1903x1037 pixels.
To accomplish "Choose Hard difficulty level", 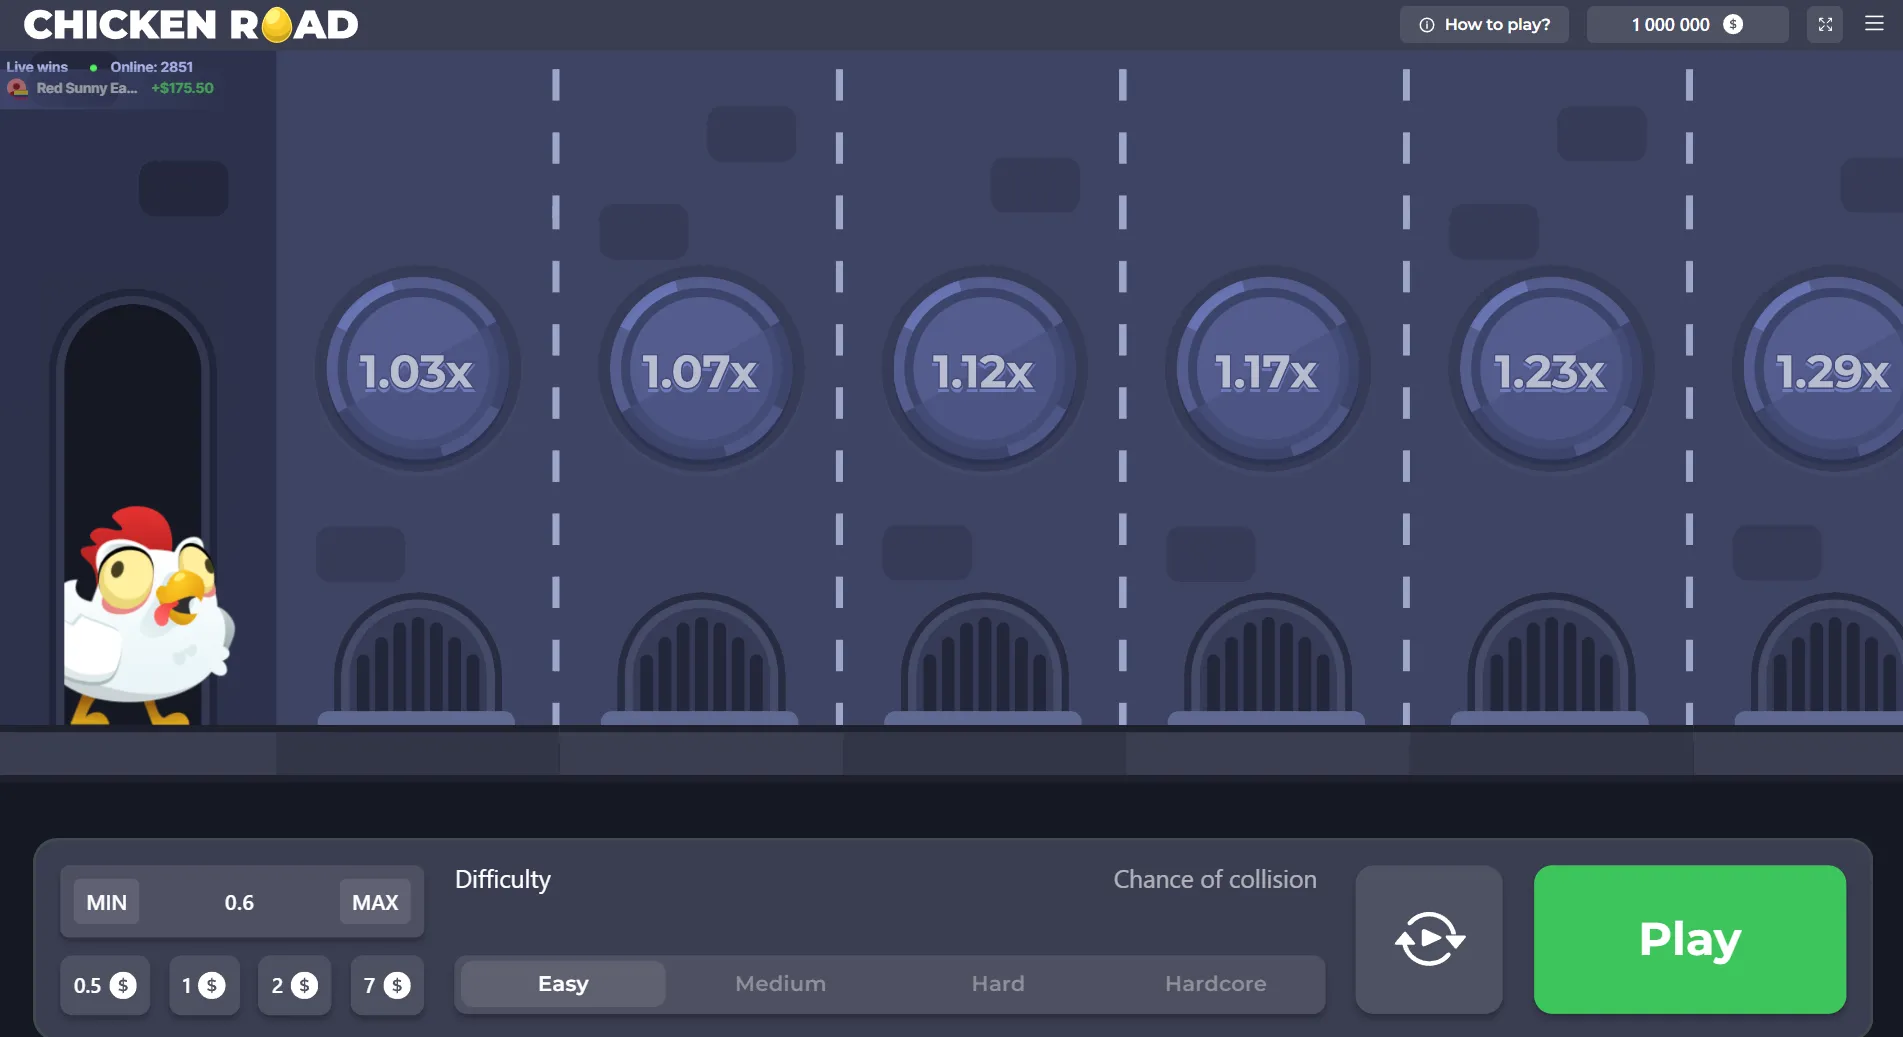I will tap(997, 984).
